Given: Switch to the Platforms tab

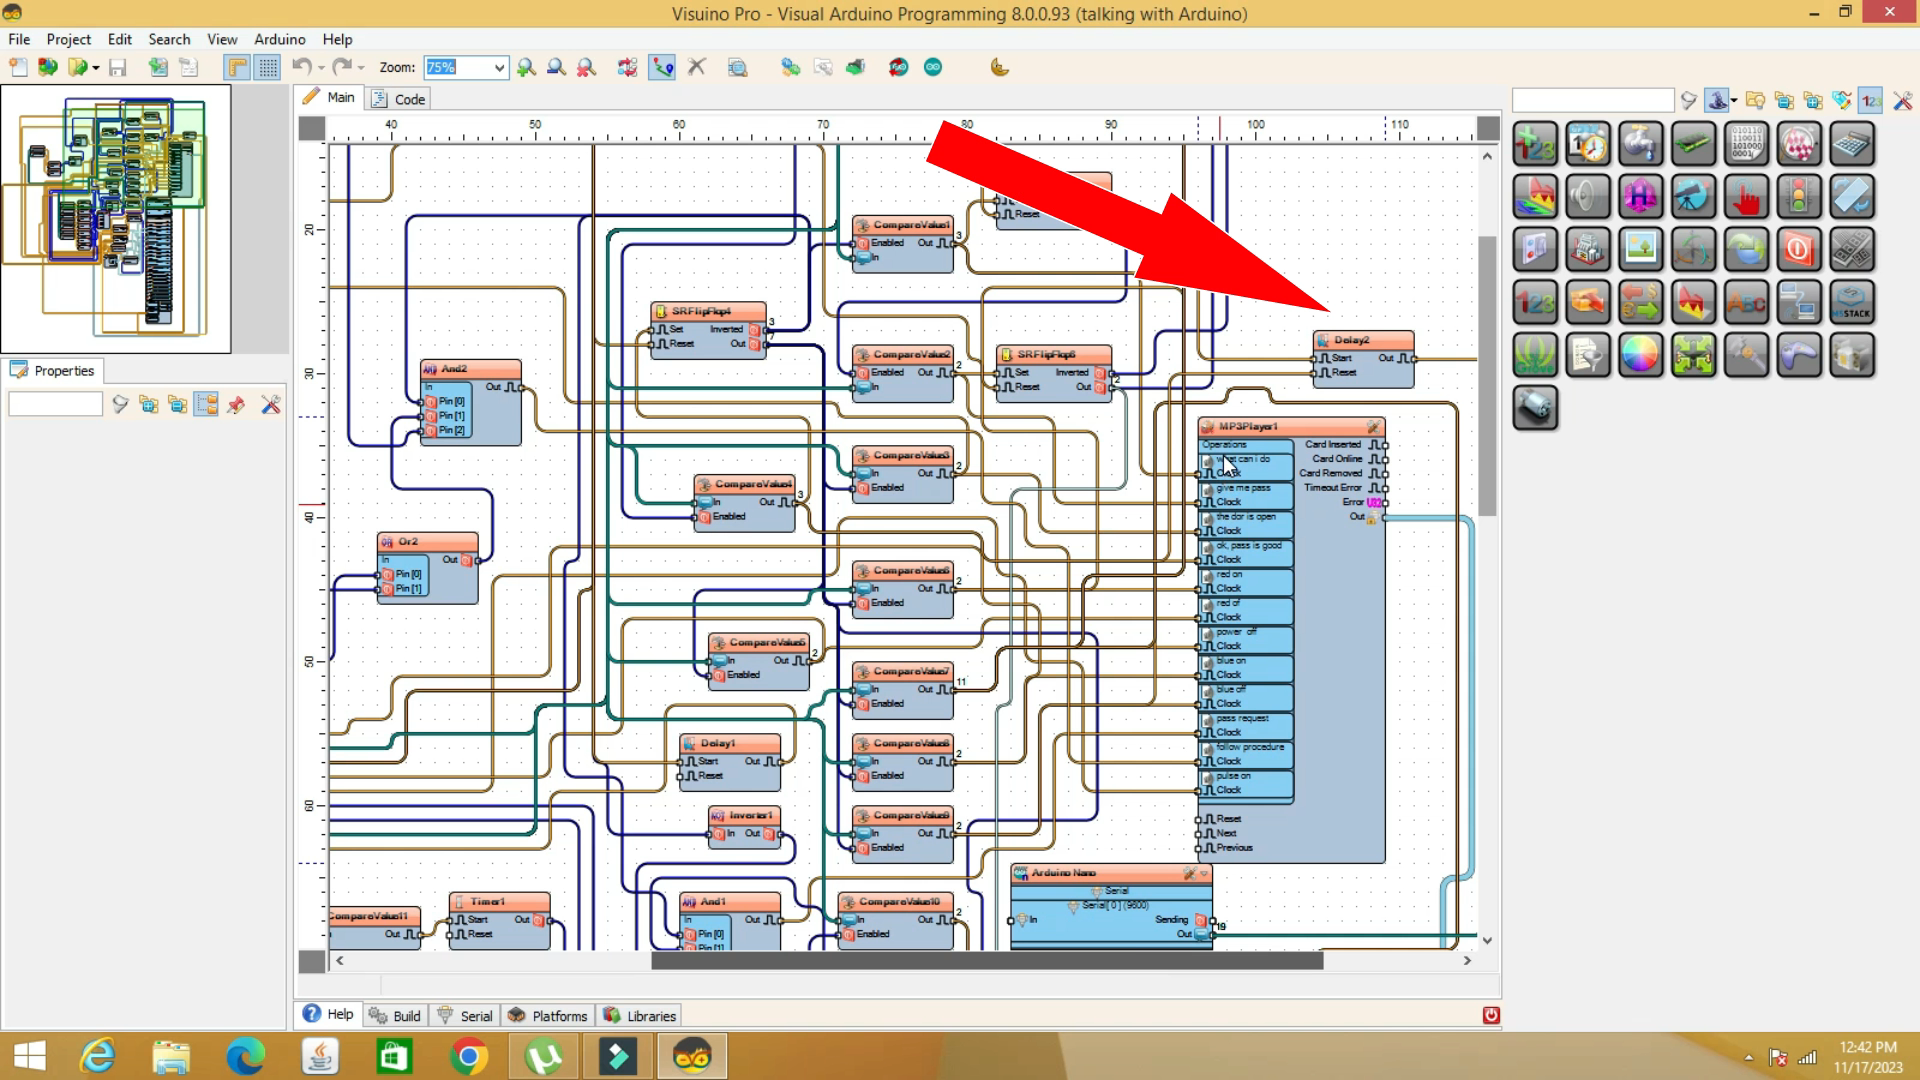Looking at the screenshot, I should (547, 1015).
